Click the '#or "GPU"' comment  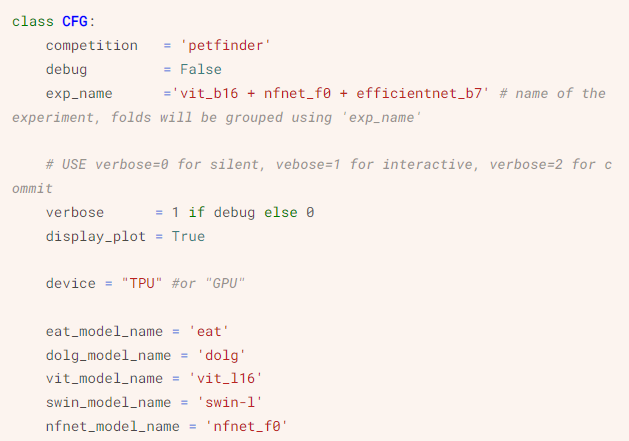click(209, 283)
